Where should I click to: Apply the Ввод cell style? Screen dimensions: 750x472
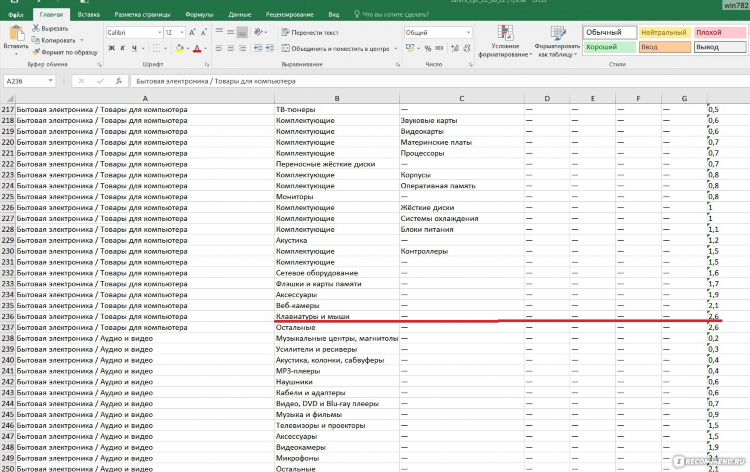coord(665,47)
